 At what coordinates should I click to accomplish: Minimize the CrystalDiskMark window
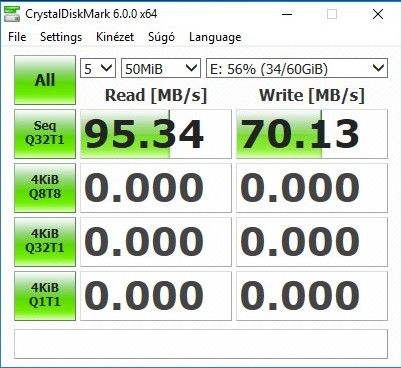point(287,14)
